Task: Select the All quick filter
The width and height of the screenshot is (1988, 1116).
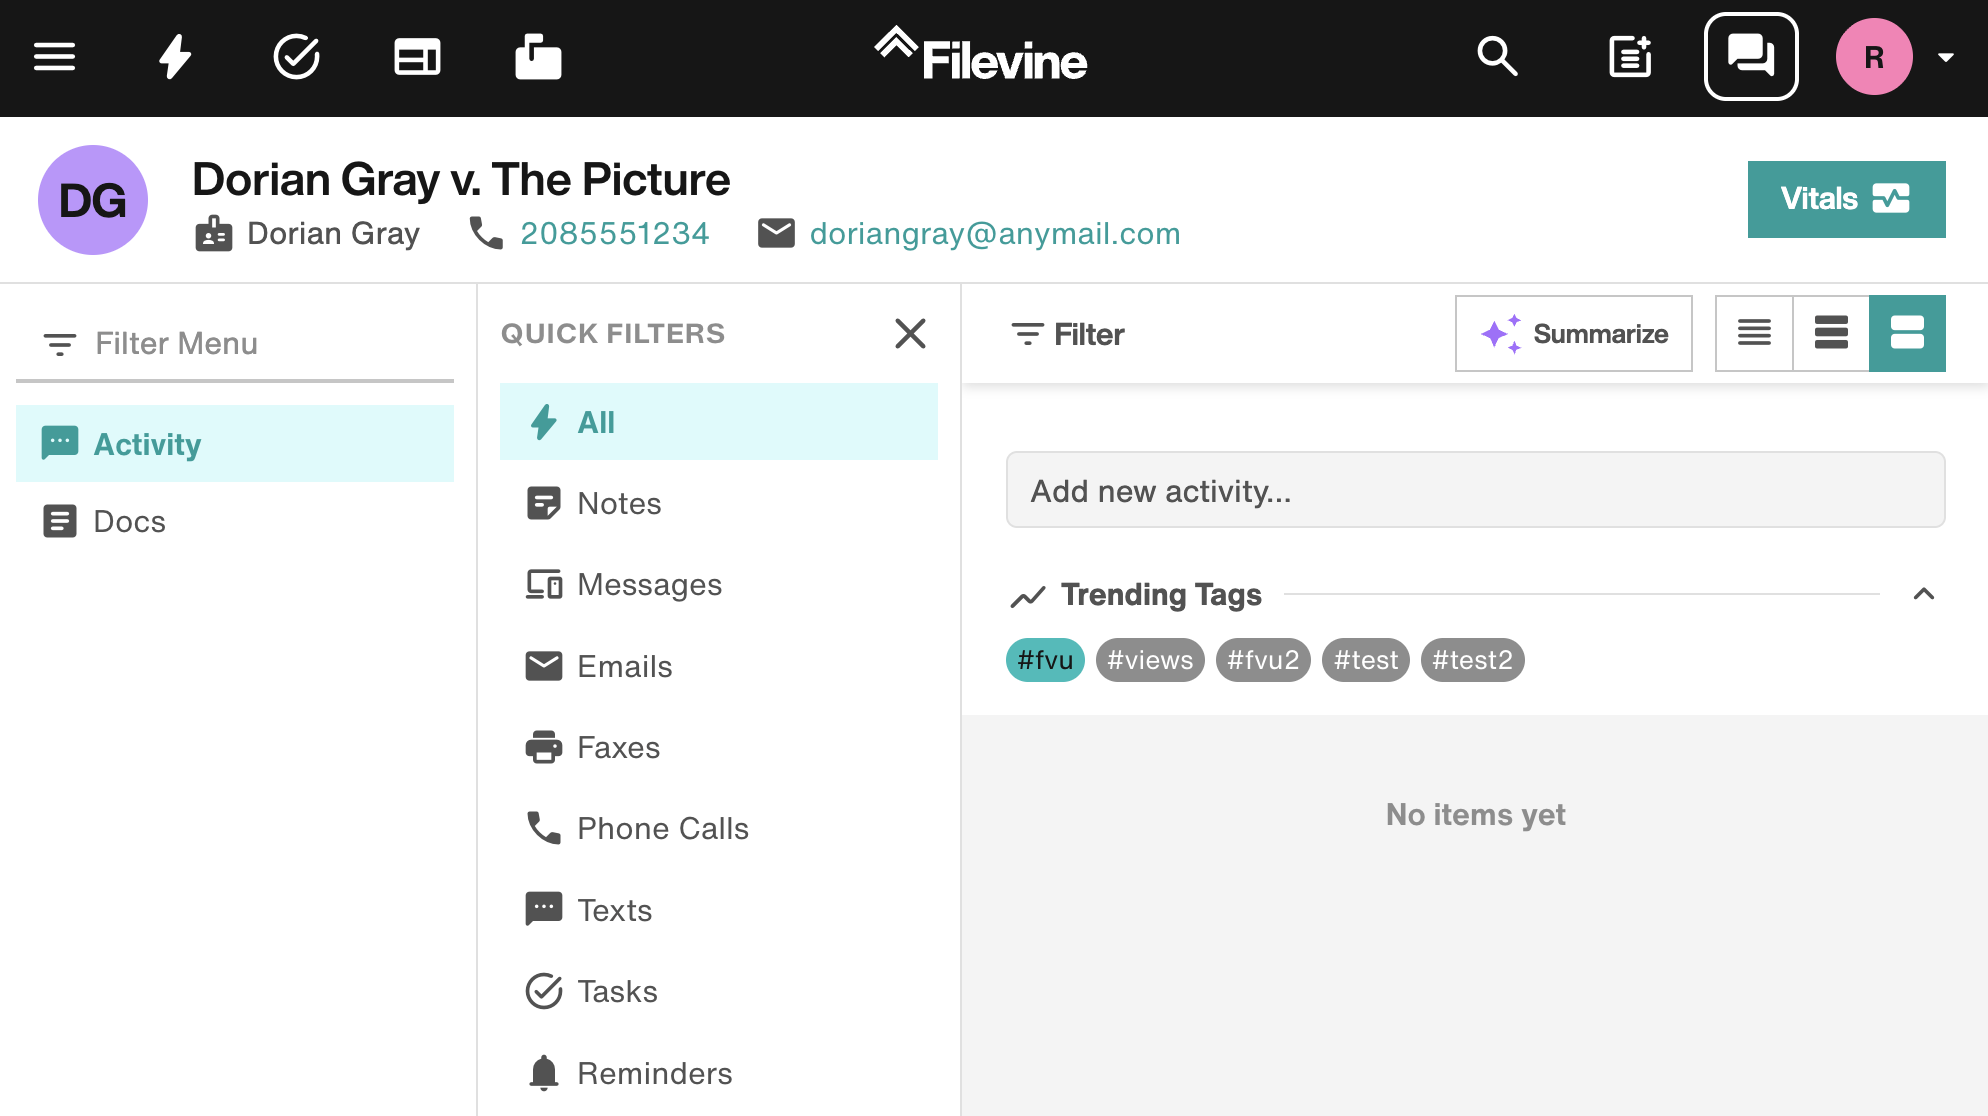Action: [719, 422]
